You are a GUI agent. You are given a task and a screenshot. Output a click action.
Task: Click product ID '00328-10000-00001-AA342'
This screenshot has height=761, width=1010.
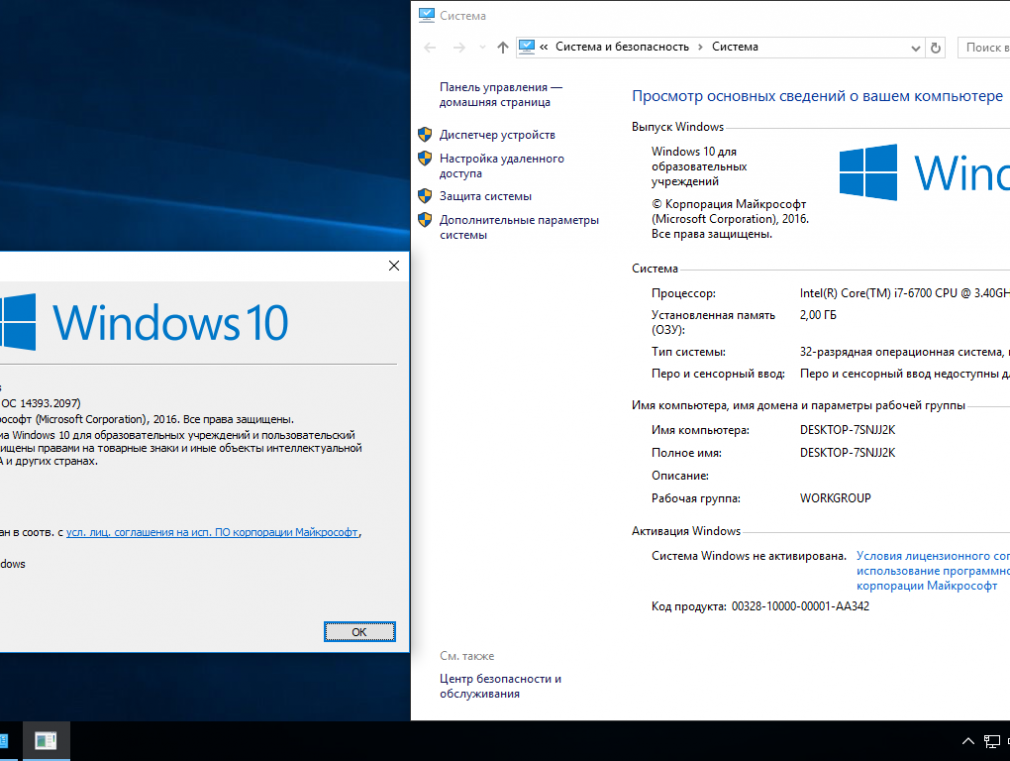click(x=800, y=606)
